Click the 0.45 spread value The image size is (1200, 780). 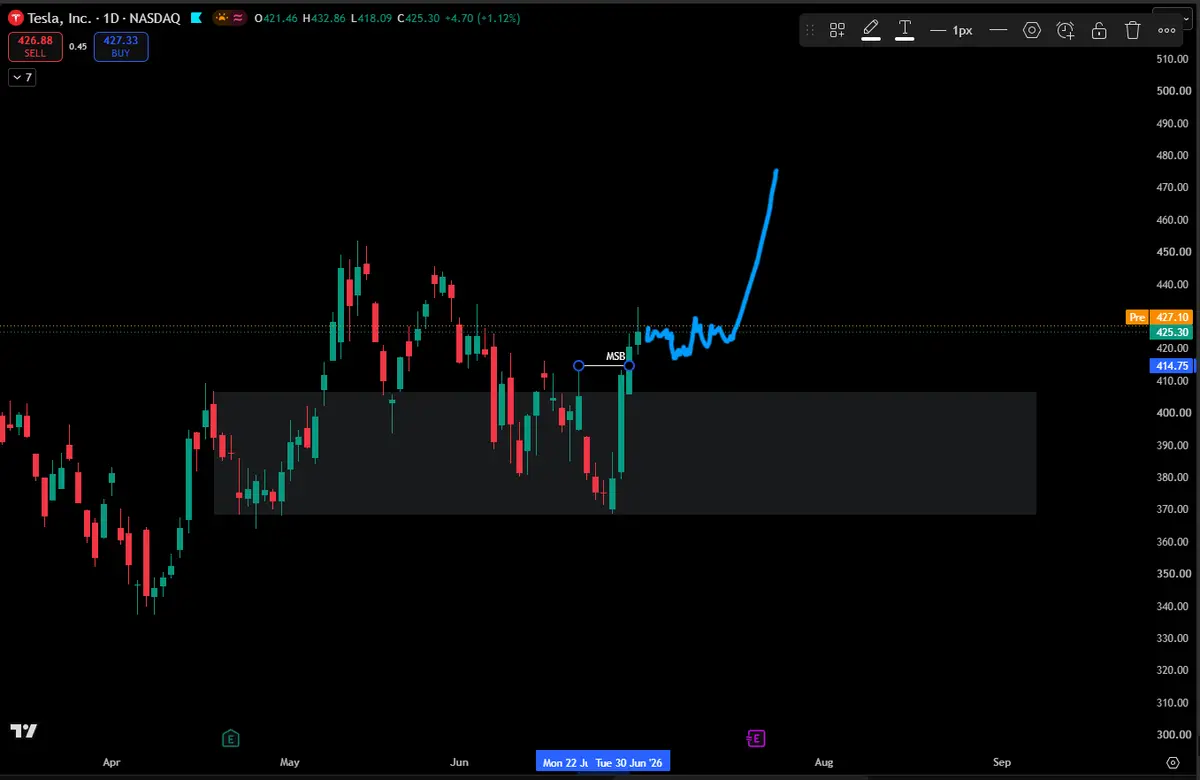pyautogui.click(x=77, y=46)
